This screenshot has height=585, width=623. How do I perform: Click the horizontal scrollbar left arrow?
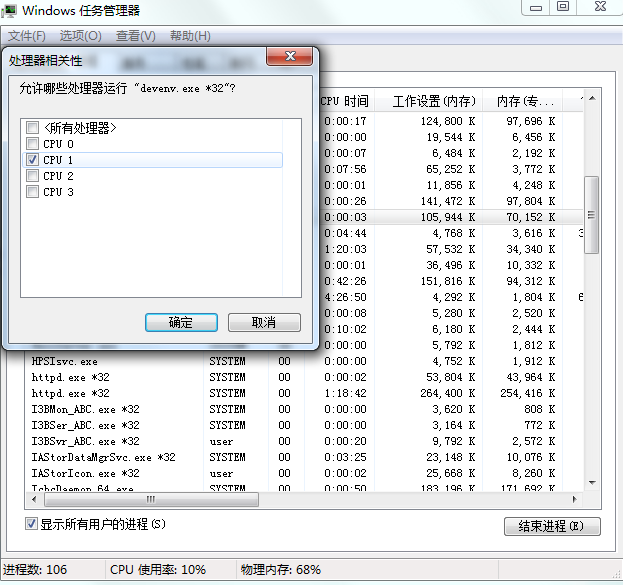tap(34, 497)
